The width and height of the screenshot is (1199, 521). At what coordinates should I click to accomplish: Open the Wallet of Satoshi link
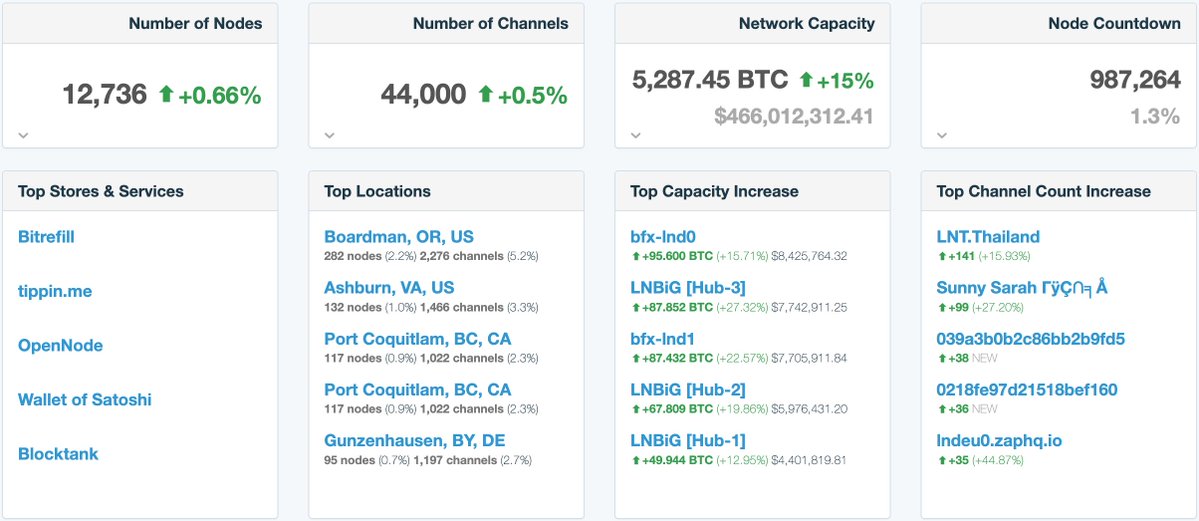click(x=85, y=400)
